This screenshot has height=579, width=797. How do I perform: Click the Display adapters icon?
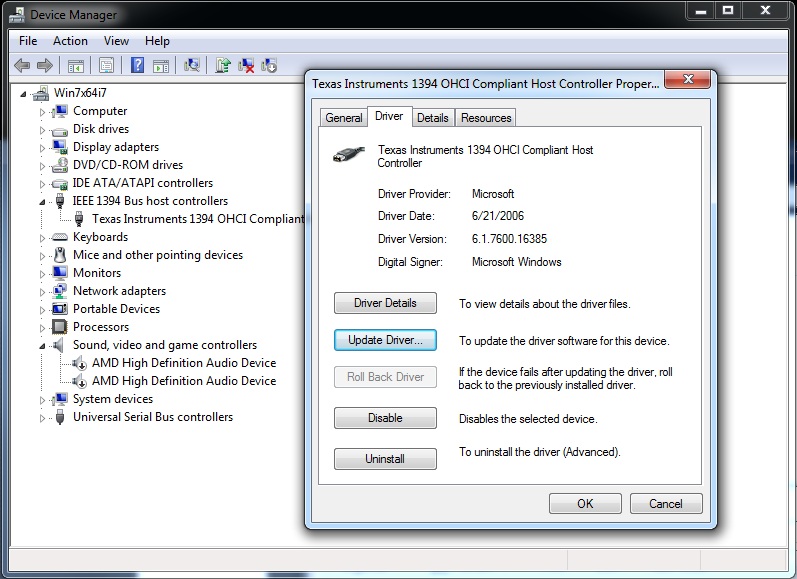[59, 147]
